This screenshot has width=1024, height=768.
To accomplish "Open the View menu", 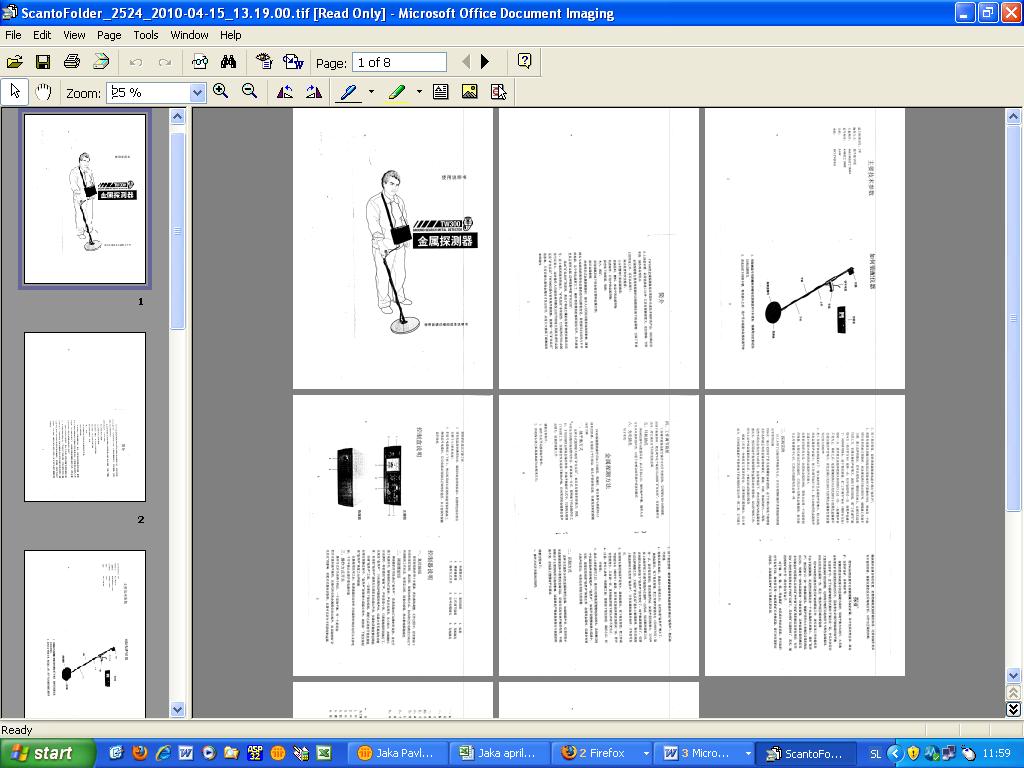I will (x=74, y=35).
